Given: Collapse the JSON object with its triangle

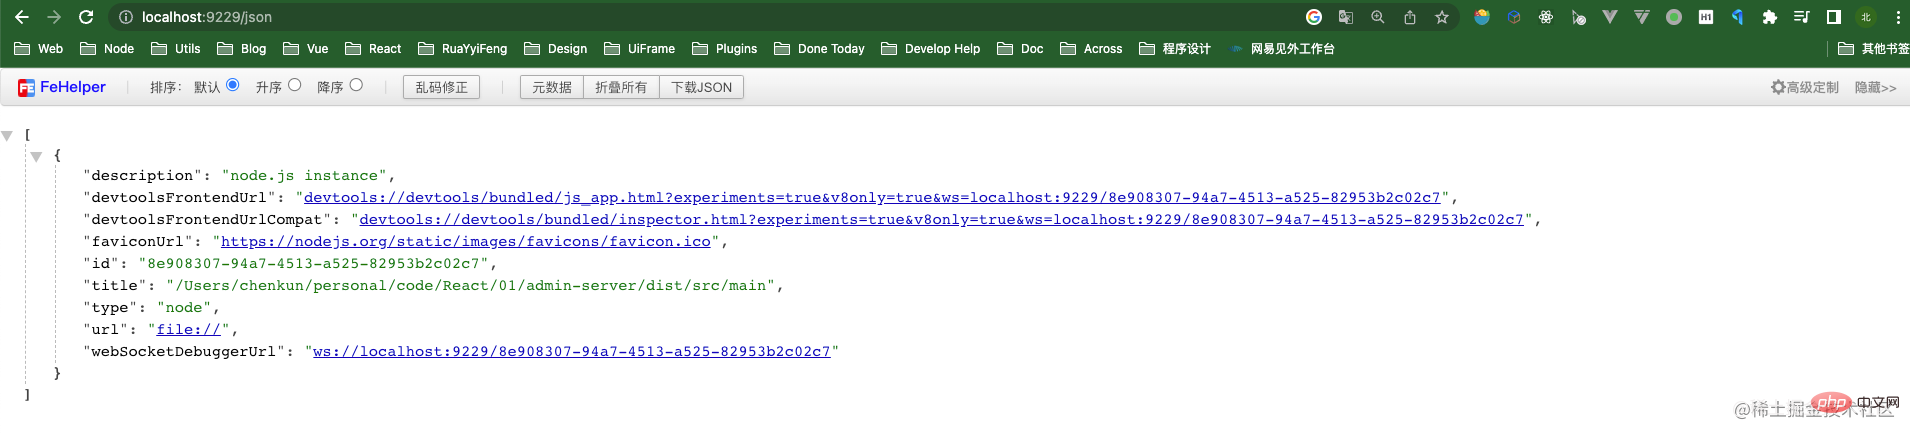Looking at the screenshot, I should [x=36, y=156].
